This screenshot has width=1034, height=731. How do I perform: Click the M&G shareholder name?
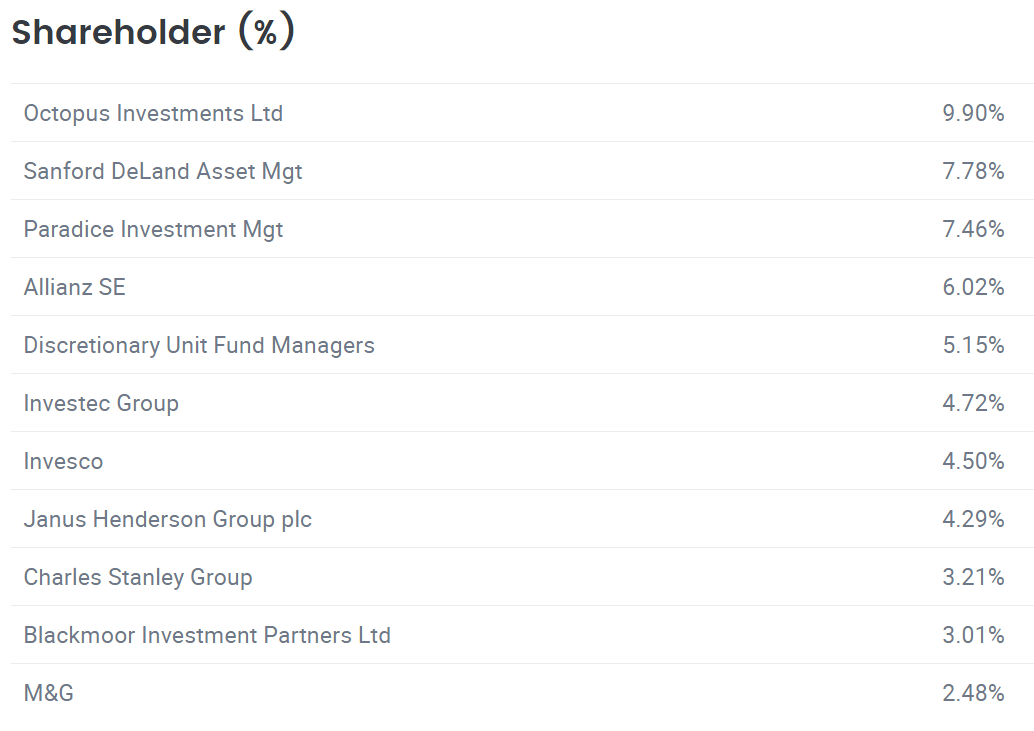[49, 693]
